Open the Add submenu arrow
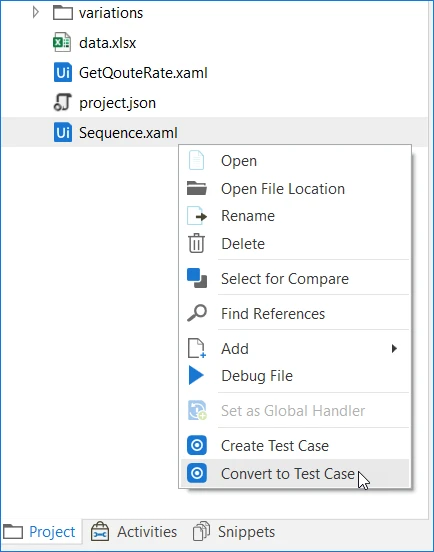 tap(394, 349)
